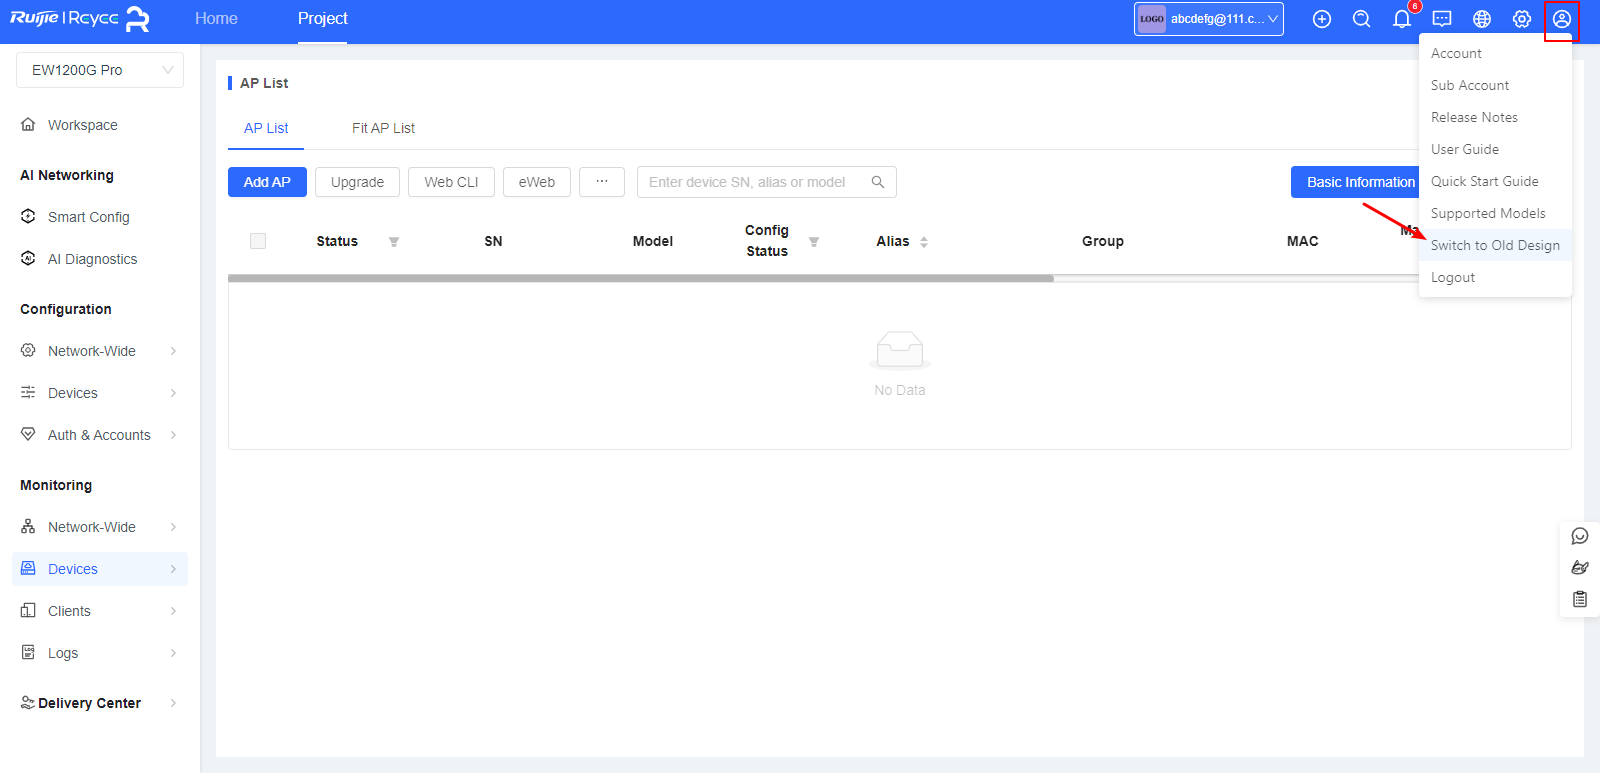Click the horizontal table scrollbar

[x=640, y=278]
